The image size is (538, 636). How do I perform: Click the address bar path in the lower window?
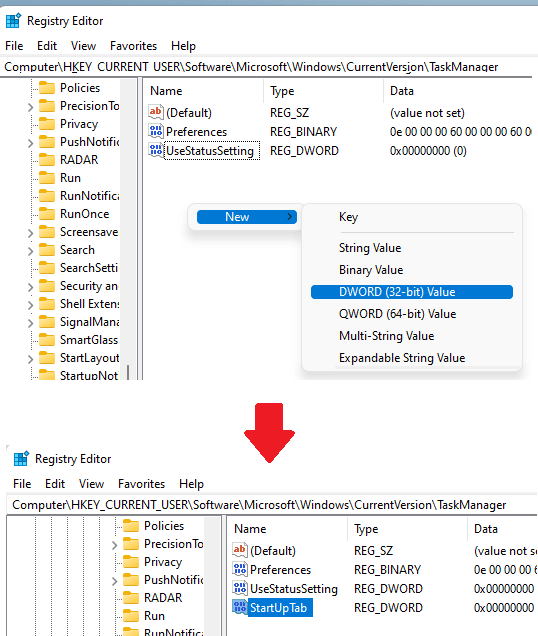[259, 505]
